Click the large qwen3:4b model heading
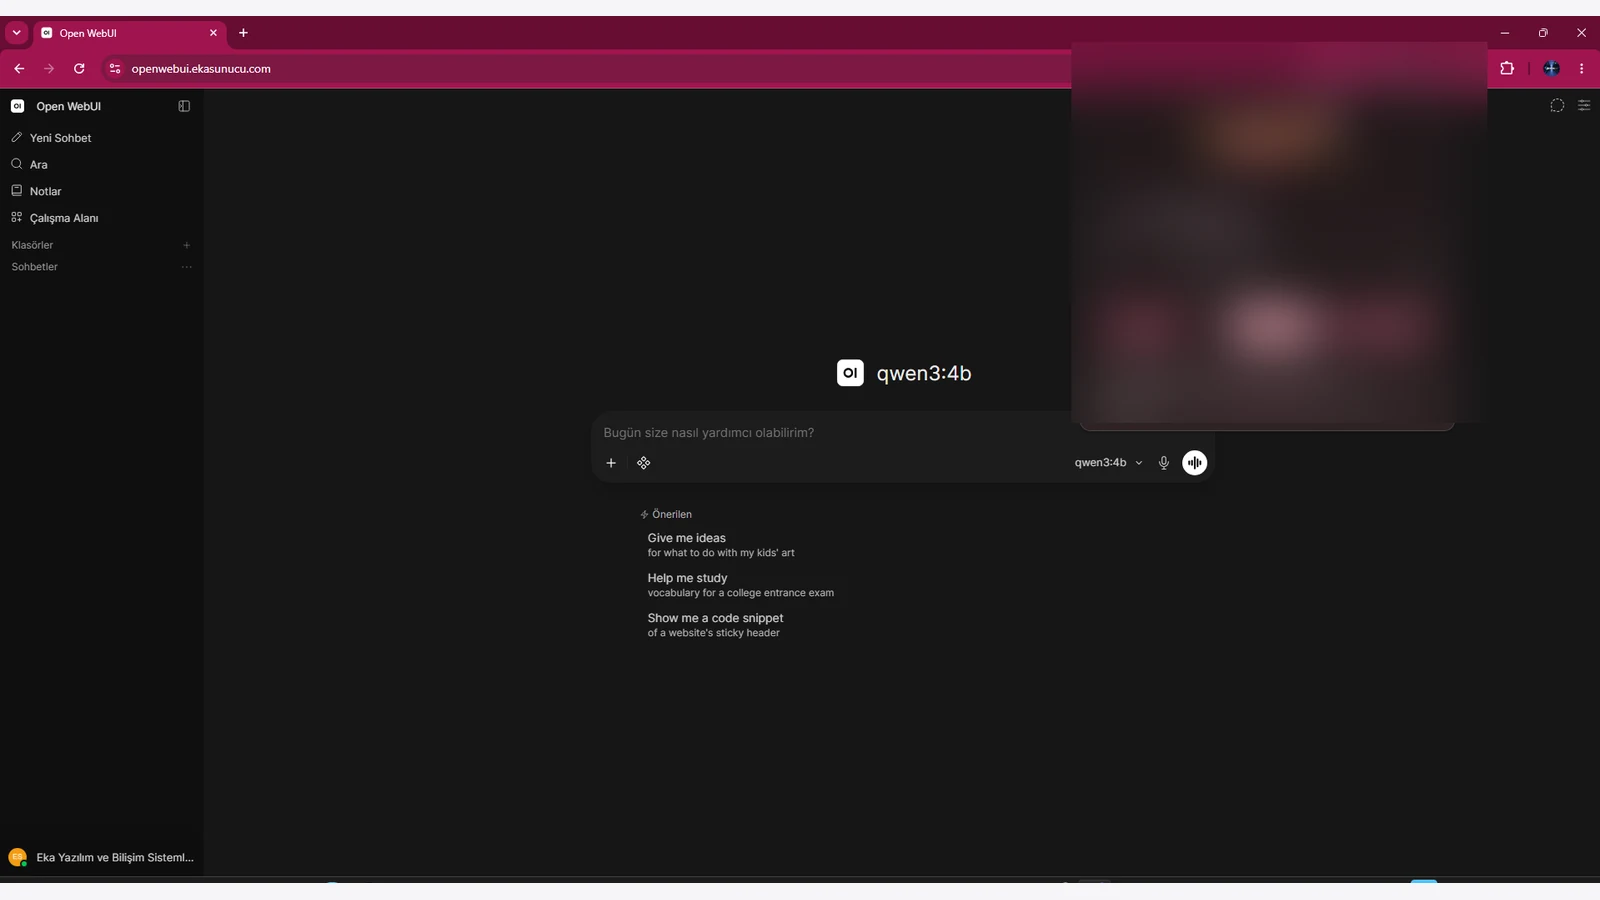 pyautogui.click(x=924, y=373)
